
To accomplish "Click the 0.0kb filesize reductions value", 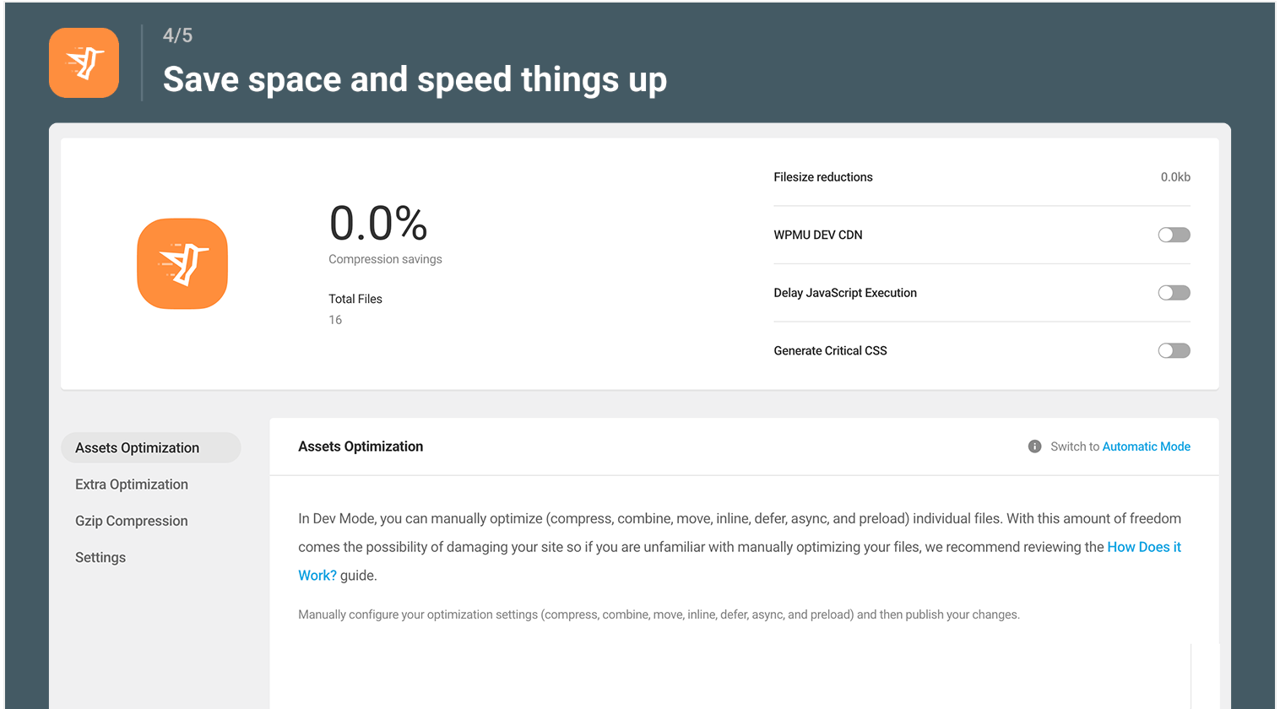I will [x=1175, y=177].
